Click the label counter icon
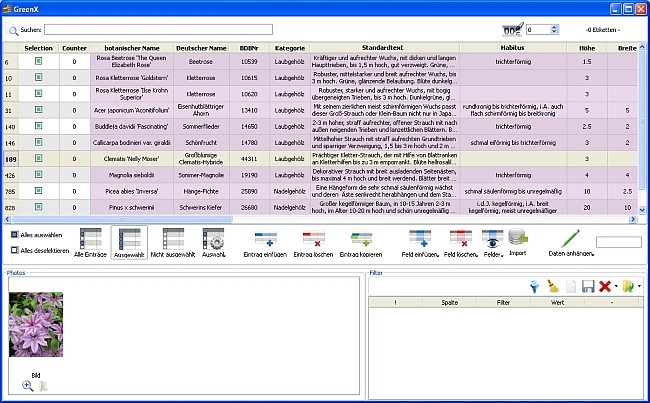 [x=512, y=29]
